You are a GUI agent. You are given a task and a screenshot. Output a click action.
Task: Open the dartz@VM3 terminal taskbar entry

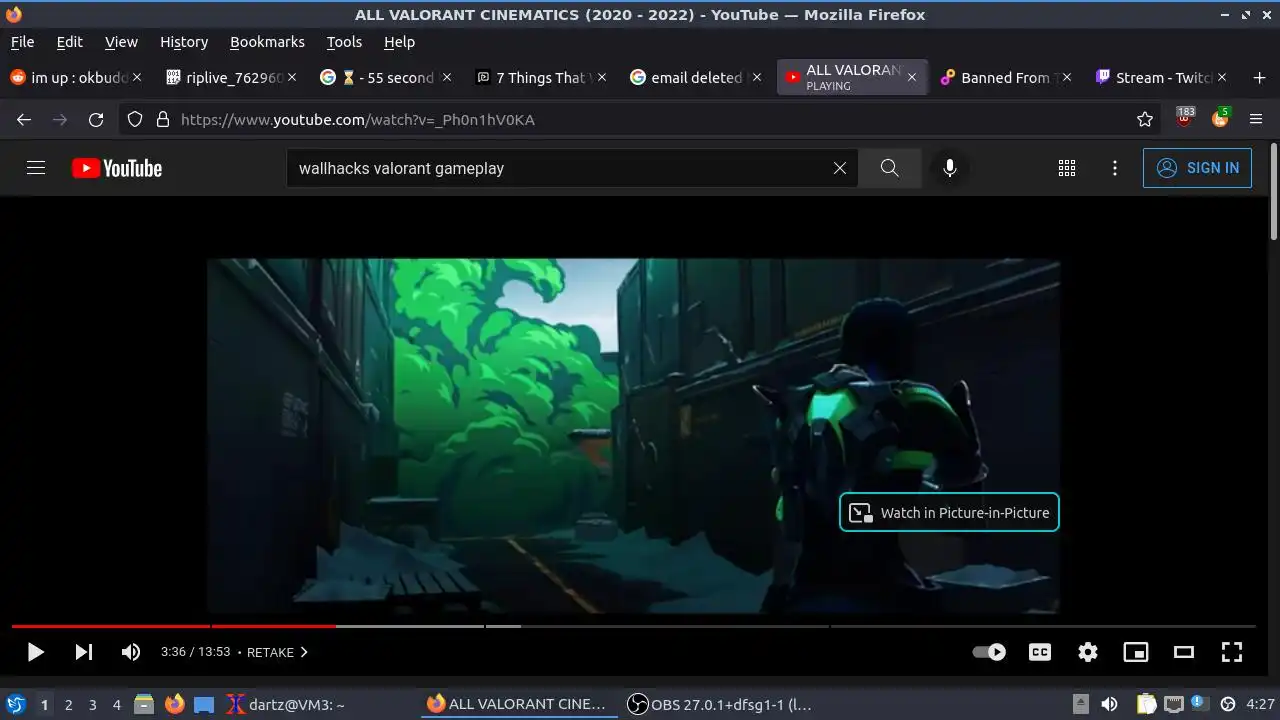(x=286, y=704)
